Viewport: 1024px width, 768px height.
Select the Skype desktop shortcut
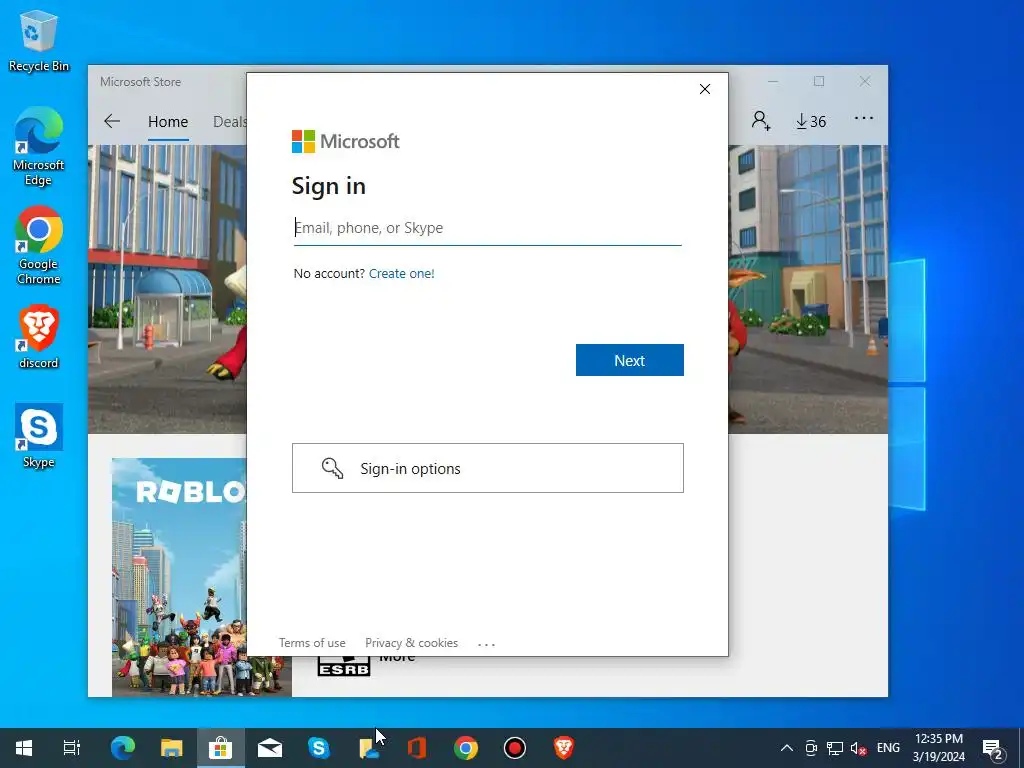[x=39, y=436]
